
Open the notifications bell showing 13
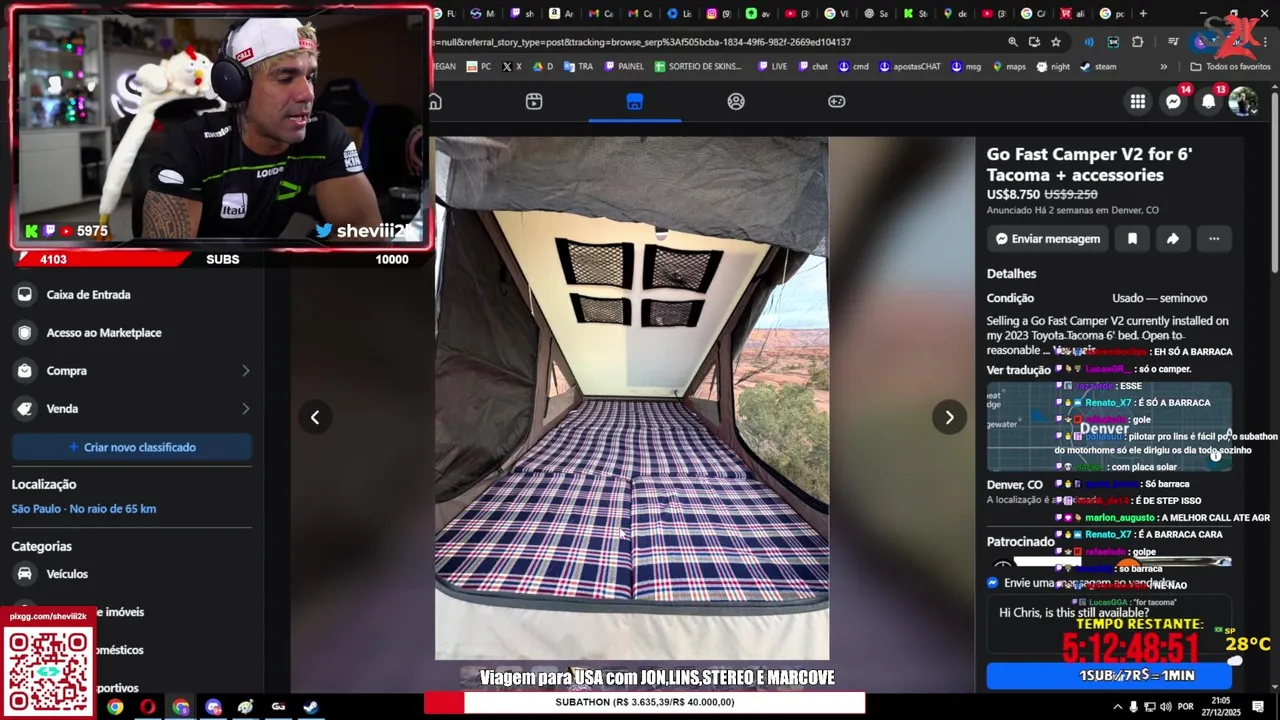1209,101
